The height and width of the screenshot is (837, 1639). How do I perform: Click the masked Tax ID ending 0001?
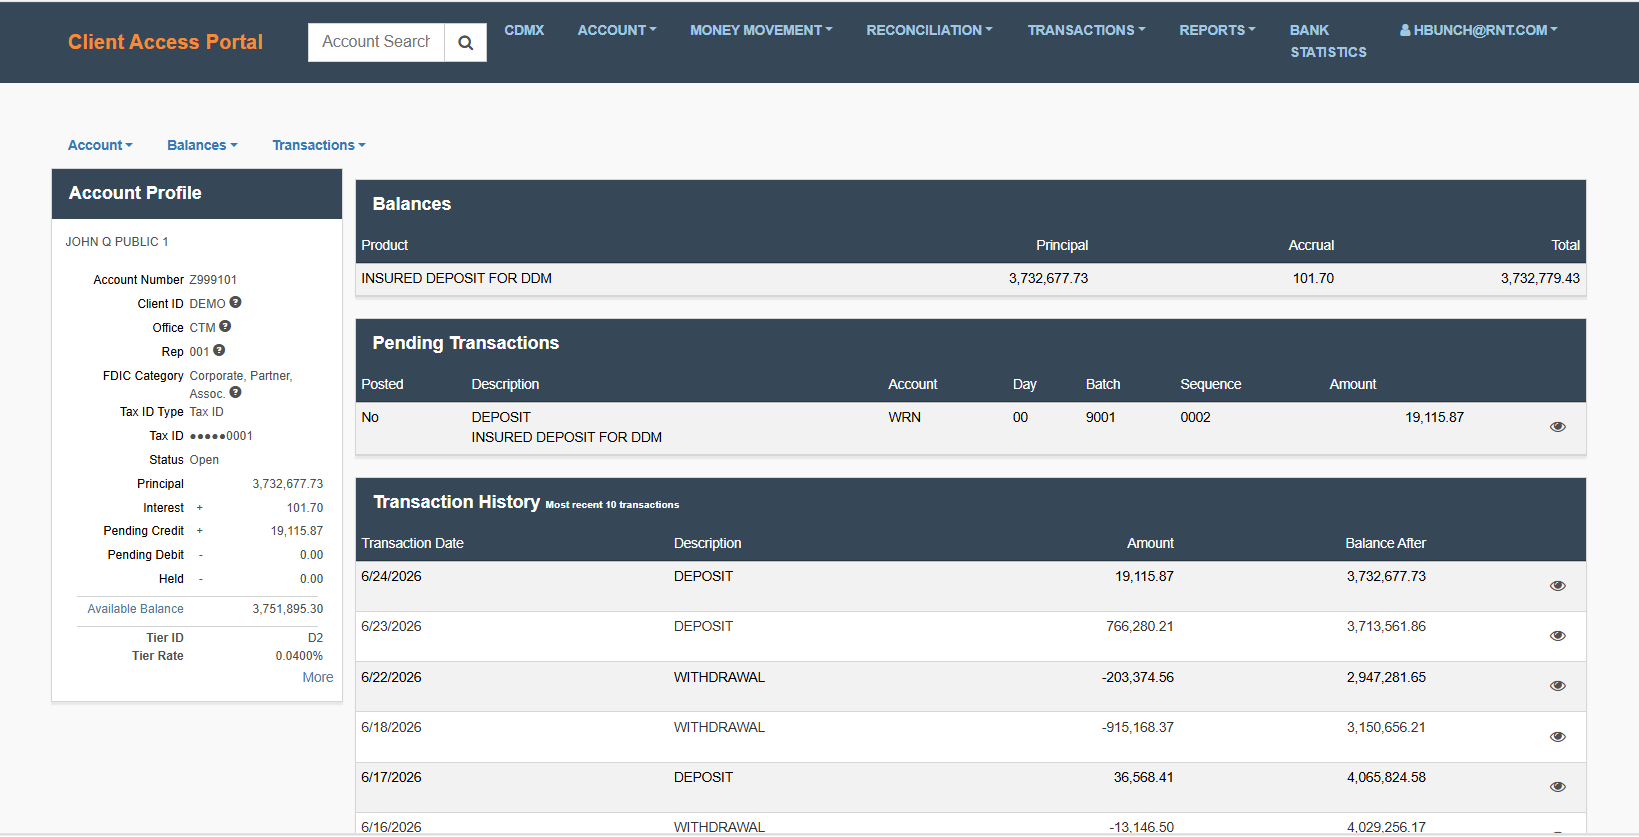click(x=221, y=436)
